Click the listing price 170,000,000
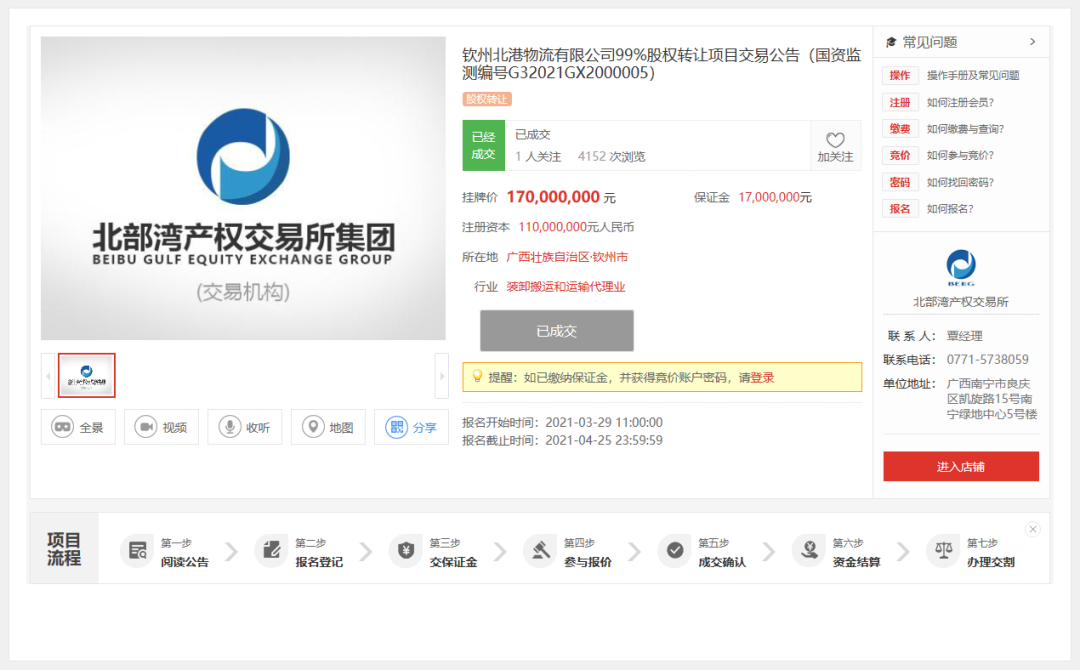This screenshot has height=670, width=1080. point(553,197)
